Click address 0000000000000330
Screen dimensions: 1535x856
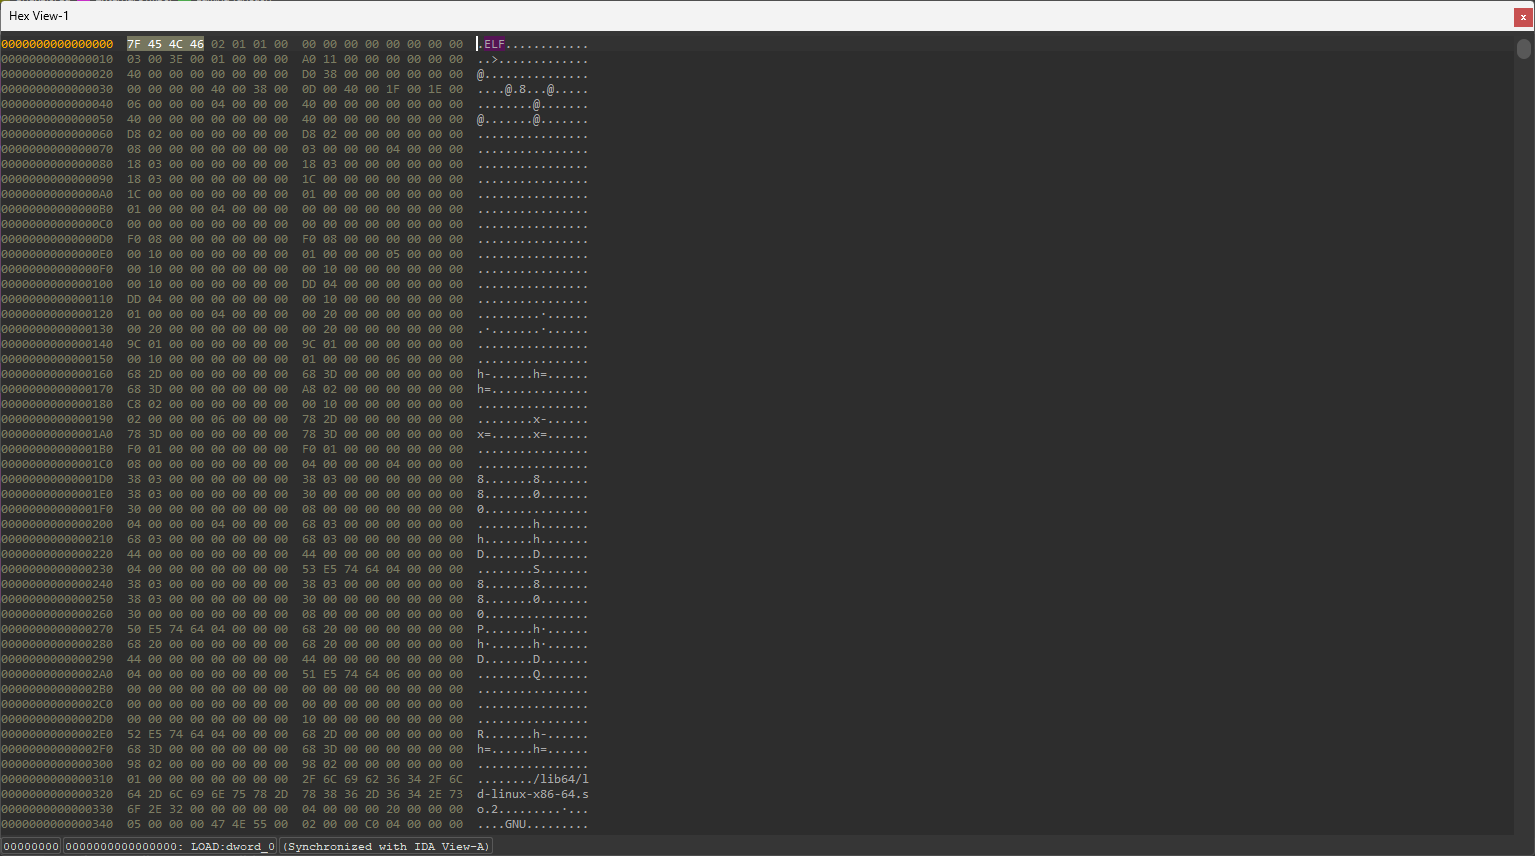click(x=57, y=809)
